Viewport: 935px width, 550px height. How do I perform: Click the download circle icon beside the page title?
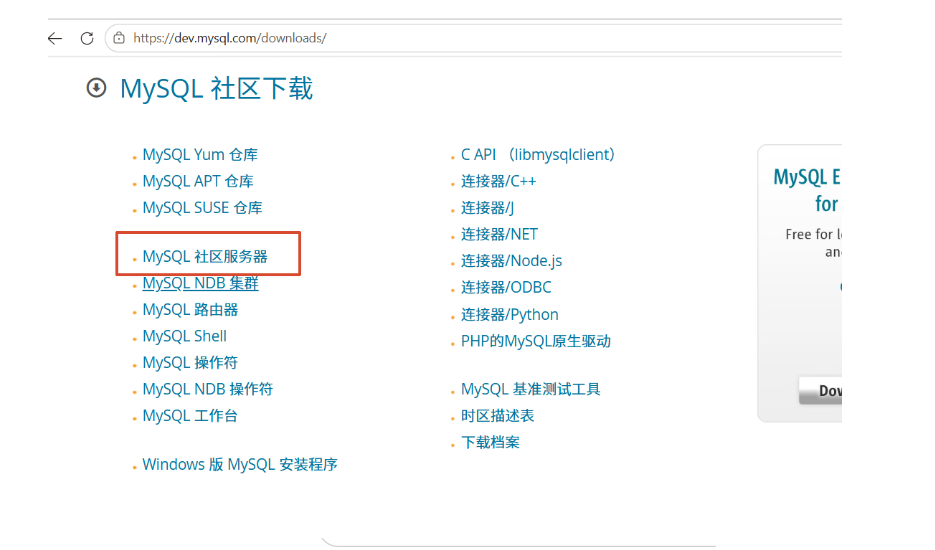coord(96,88)
